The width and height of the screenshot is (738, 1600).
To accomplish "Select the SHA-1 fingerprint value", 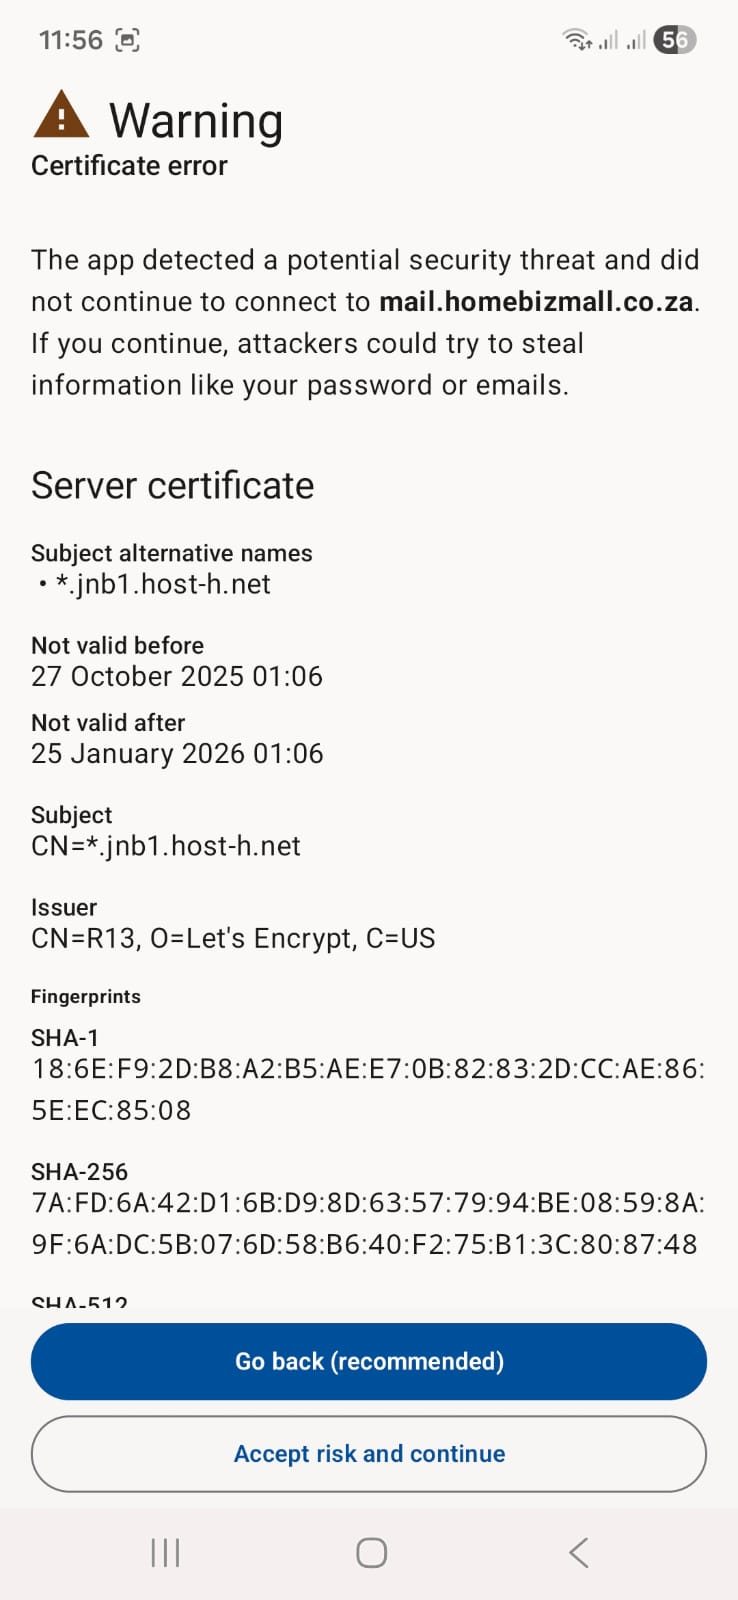I will point(367,1089).
